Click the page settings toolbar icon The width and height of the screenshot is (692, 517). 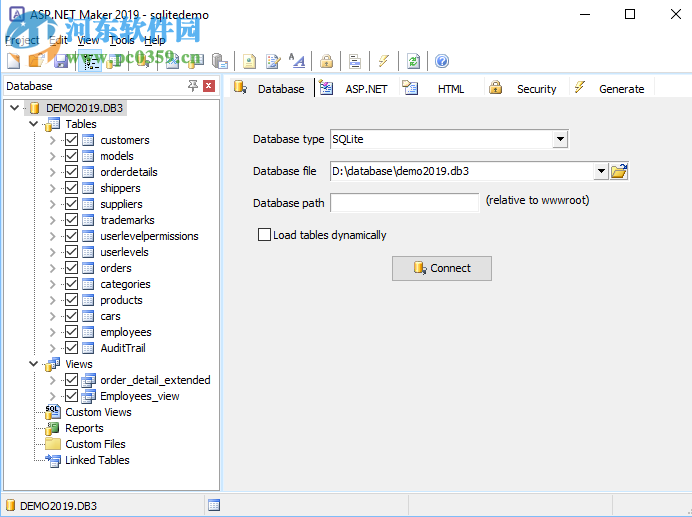249,61
